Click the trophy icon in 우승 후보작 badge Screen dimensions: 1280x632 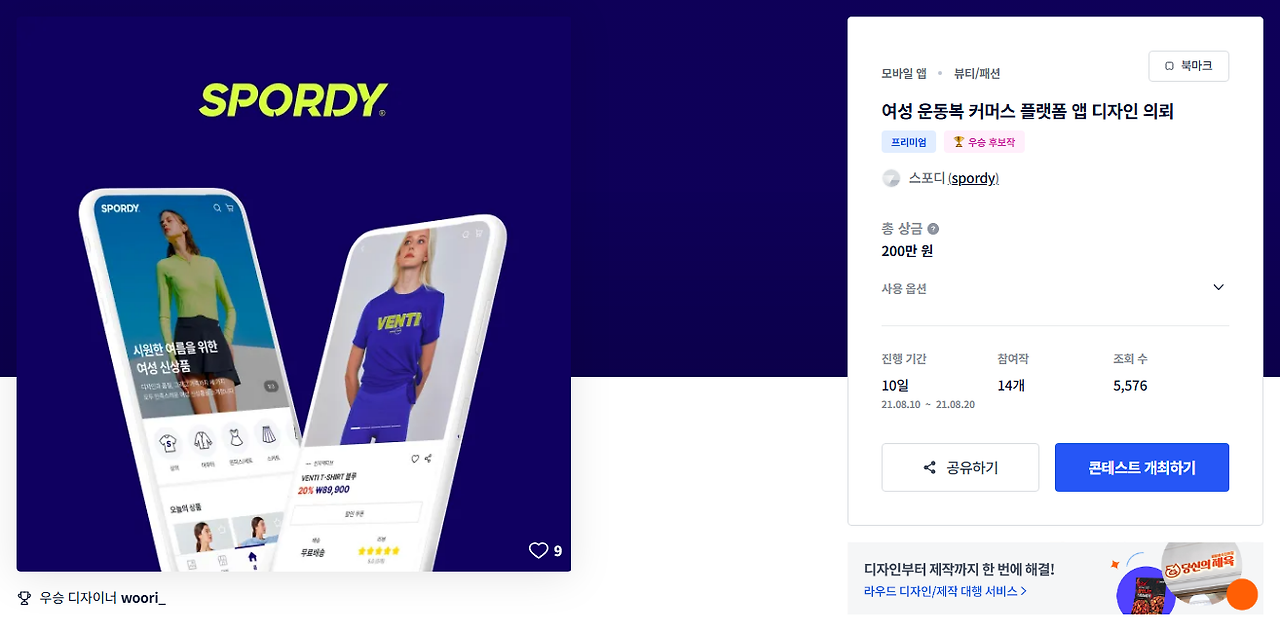point(958,142)
